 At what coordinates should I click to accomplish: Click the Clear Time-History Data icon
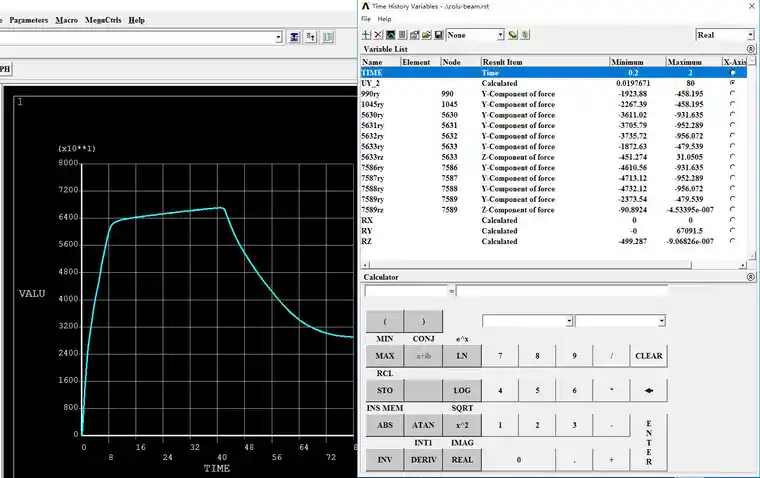[x=513, y=35]
